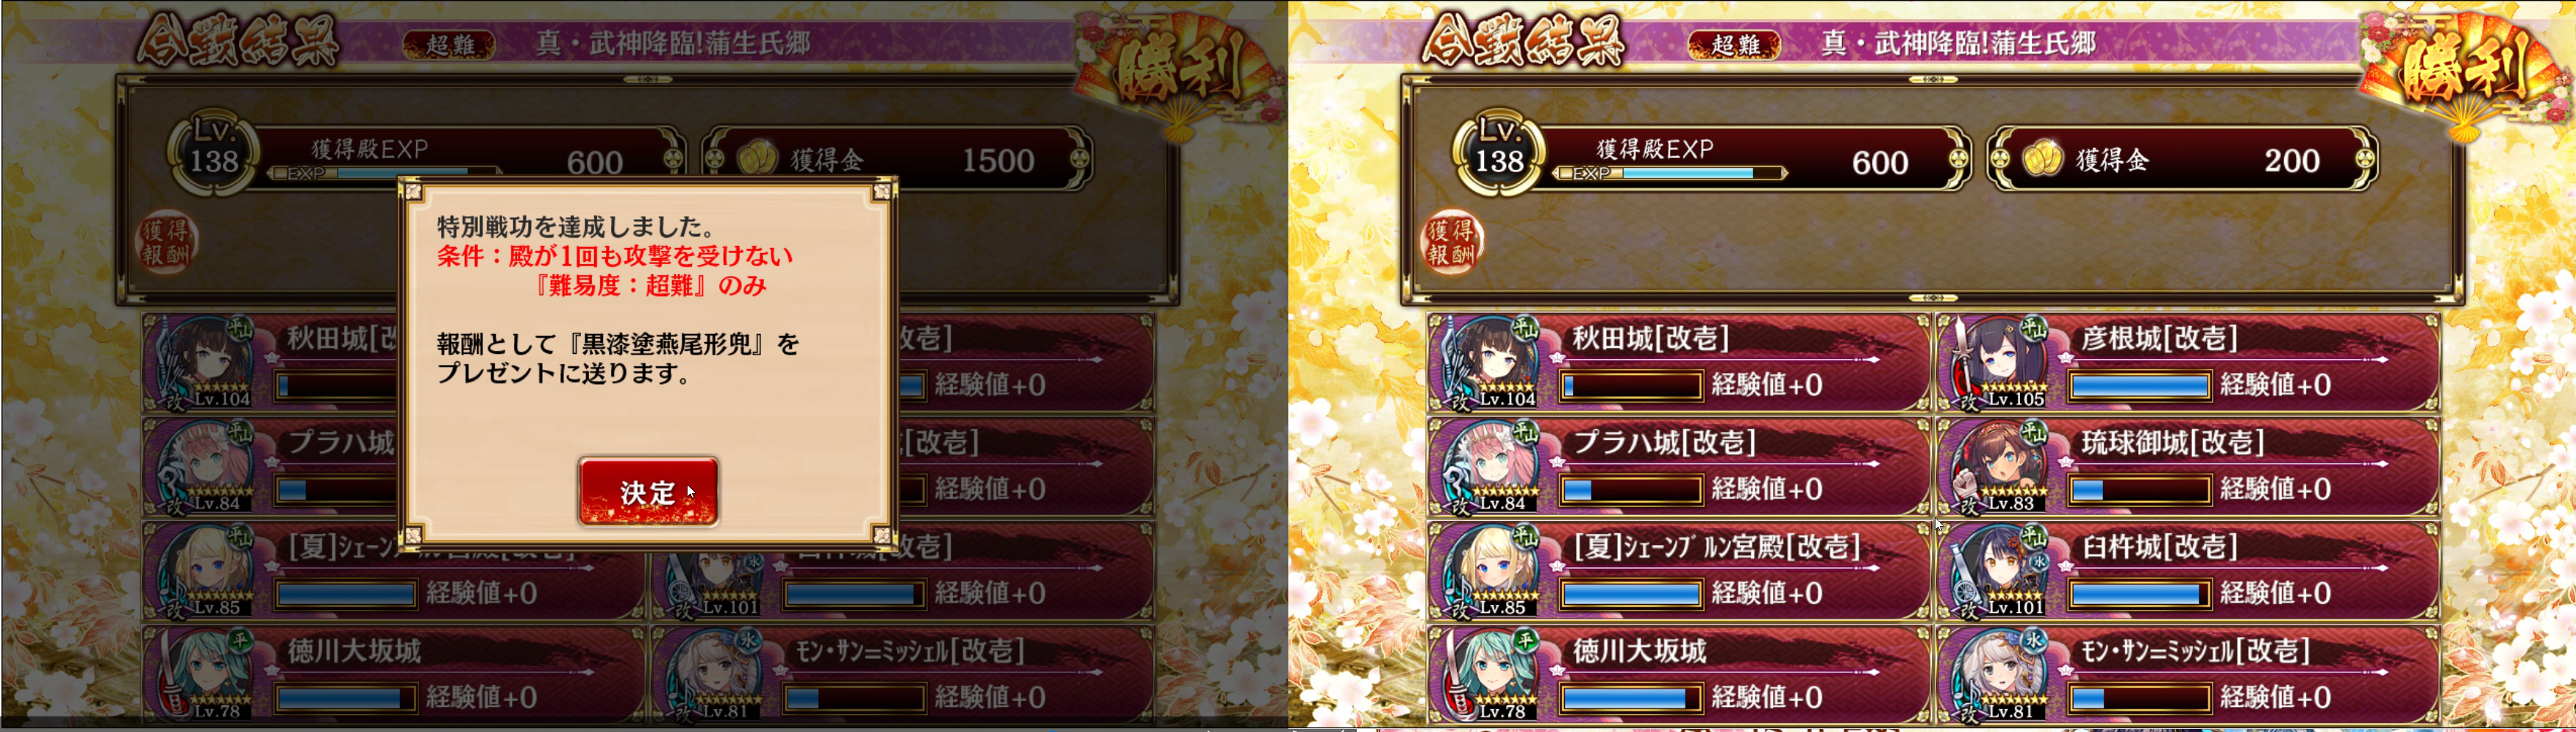This screenshot has height=732, width=2576.
Task: Click the 合戦結果 title logo on right
Action: [1523, 42]
